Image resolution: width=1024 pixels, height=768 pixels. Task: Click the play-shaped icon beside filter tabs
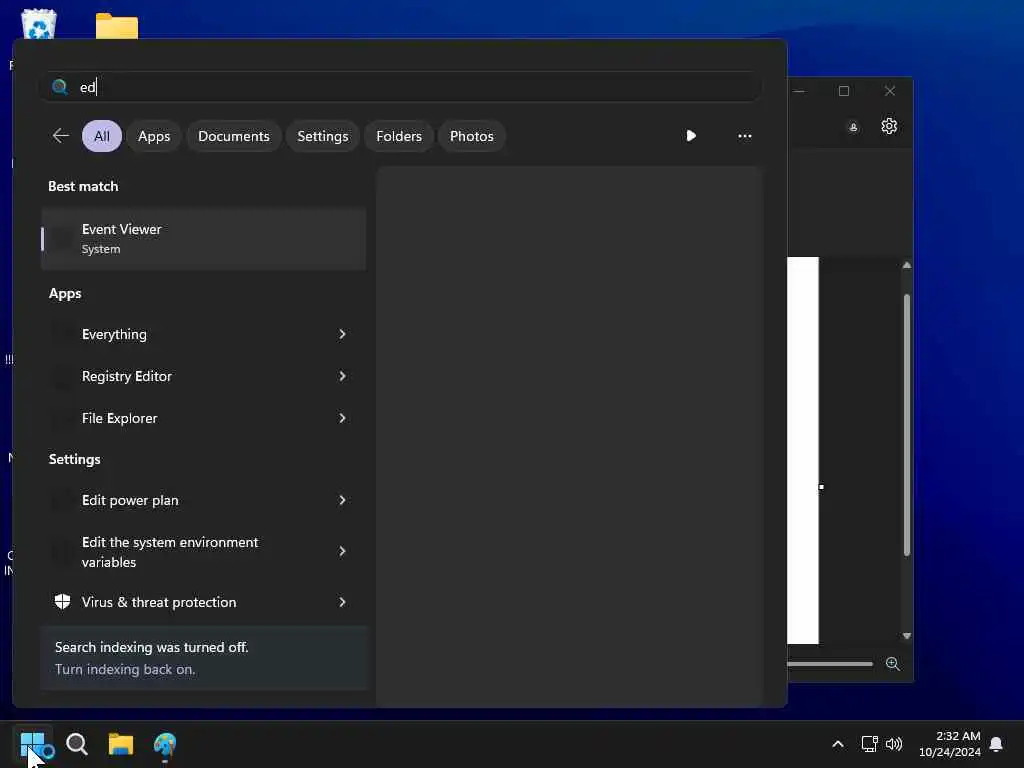click(x=691, y=136)
